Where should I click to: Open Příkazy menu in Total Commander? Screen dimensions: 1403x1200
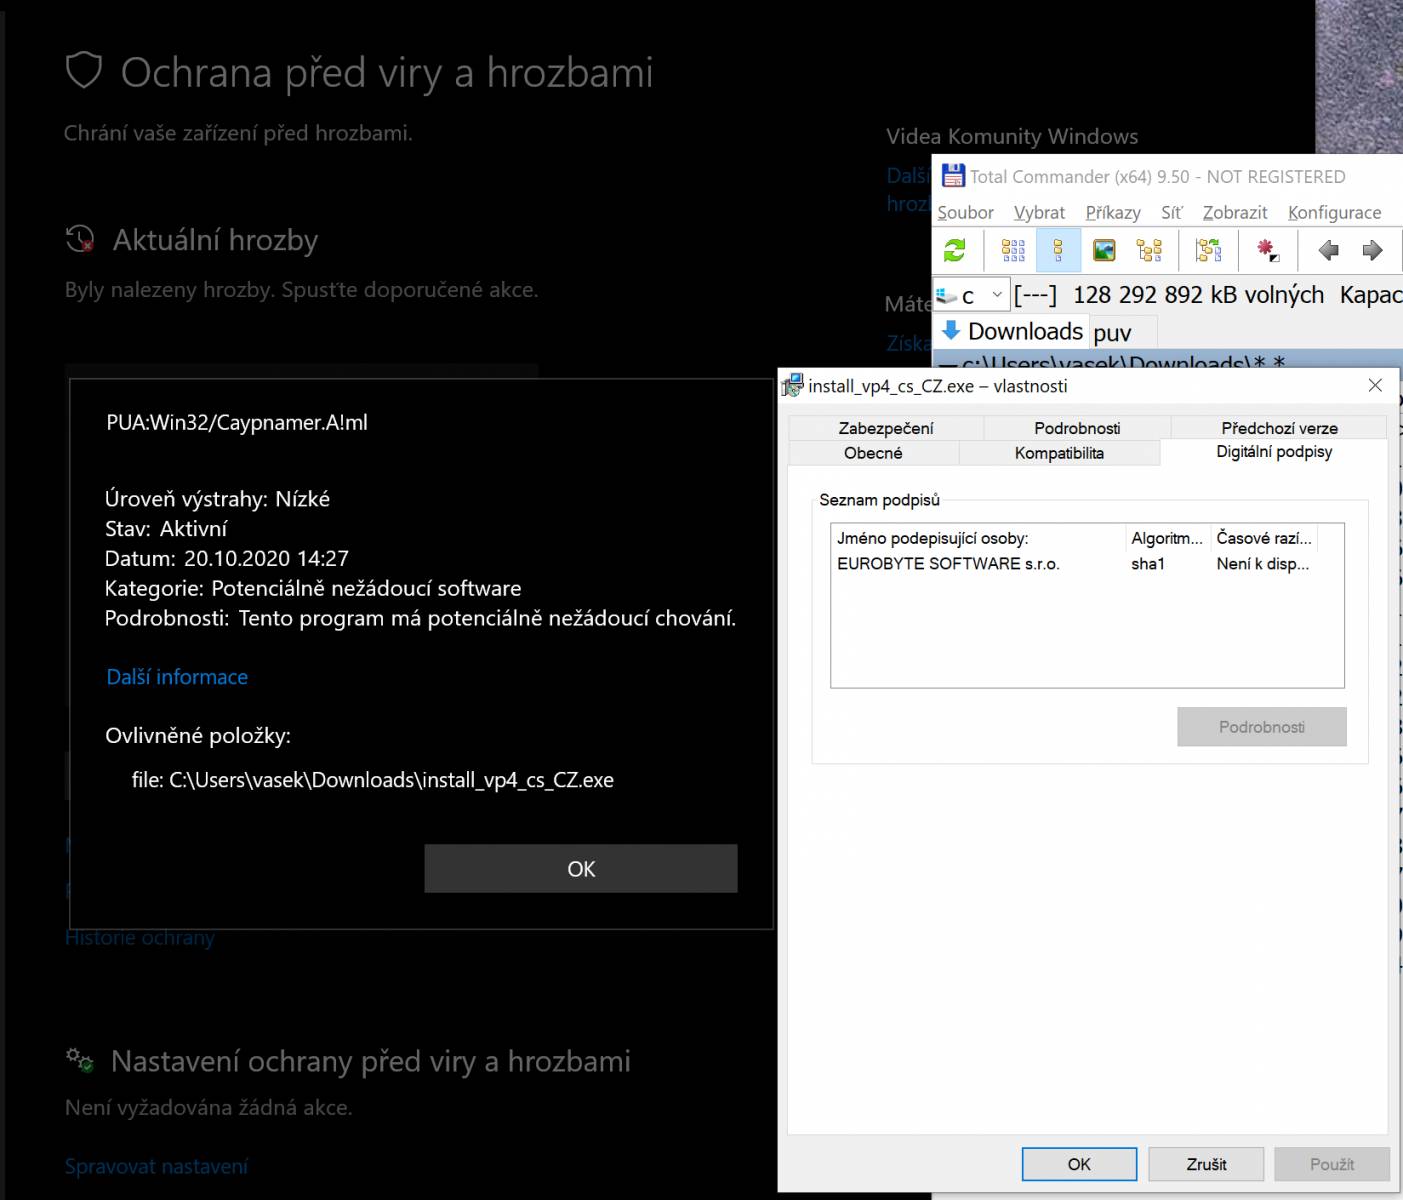[1113, 212]
